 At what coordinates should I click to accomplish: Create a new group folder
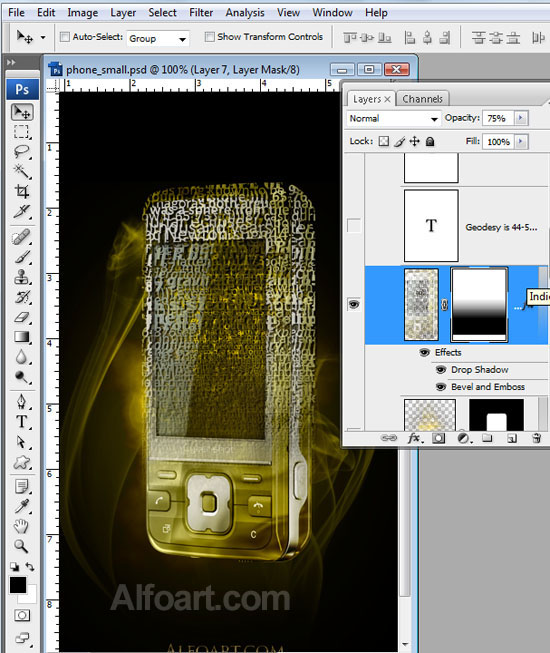coord(487,438)
